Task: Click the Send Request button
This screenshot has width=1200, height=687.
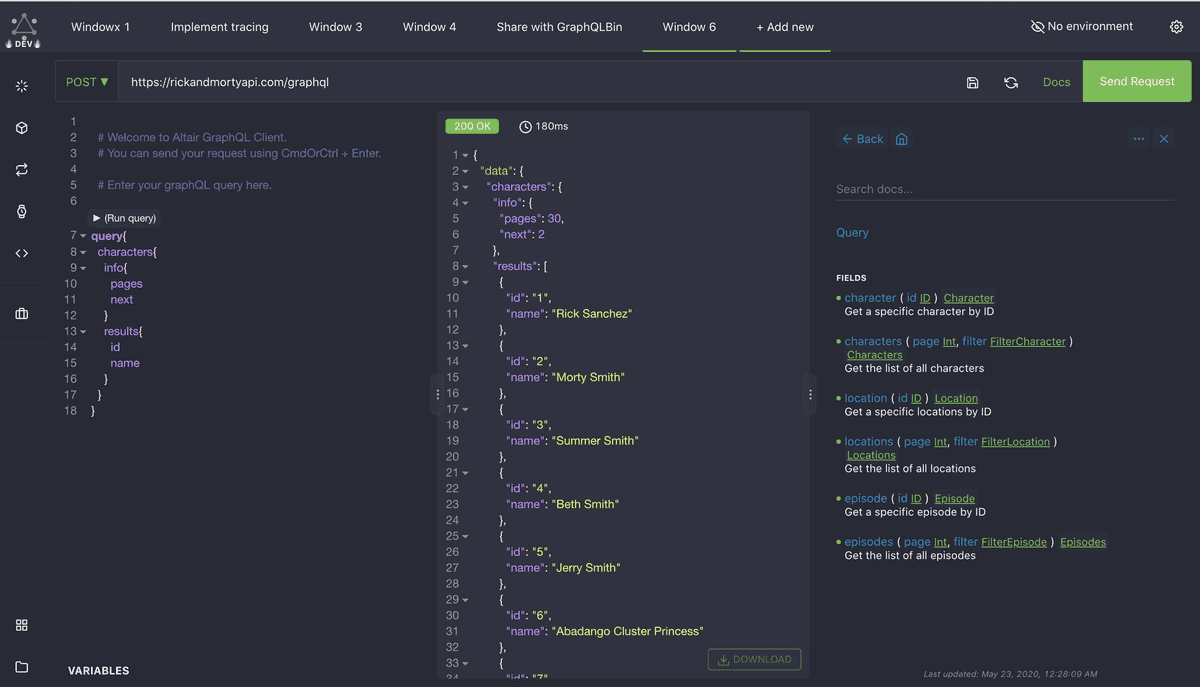Action: click(1136, 81)
